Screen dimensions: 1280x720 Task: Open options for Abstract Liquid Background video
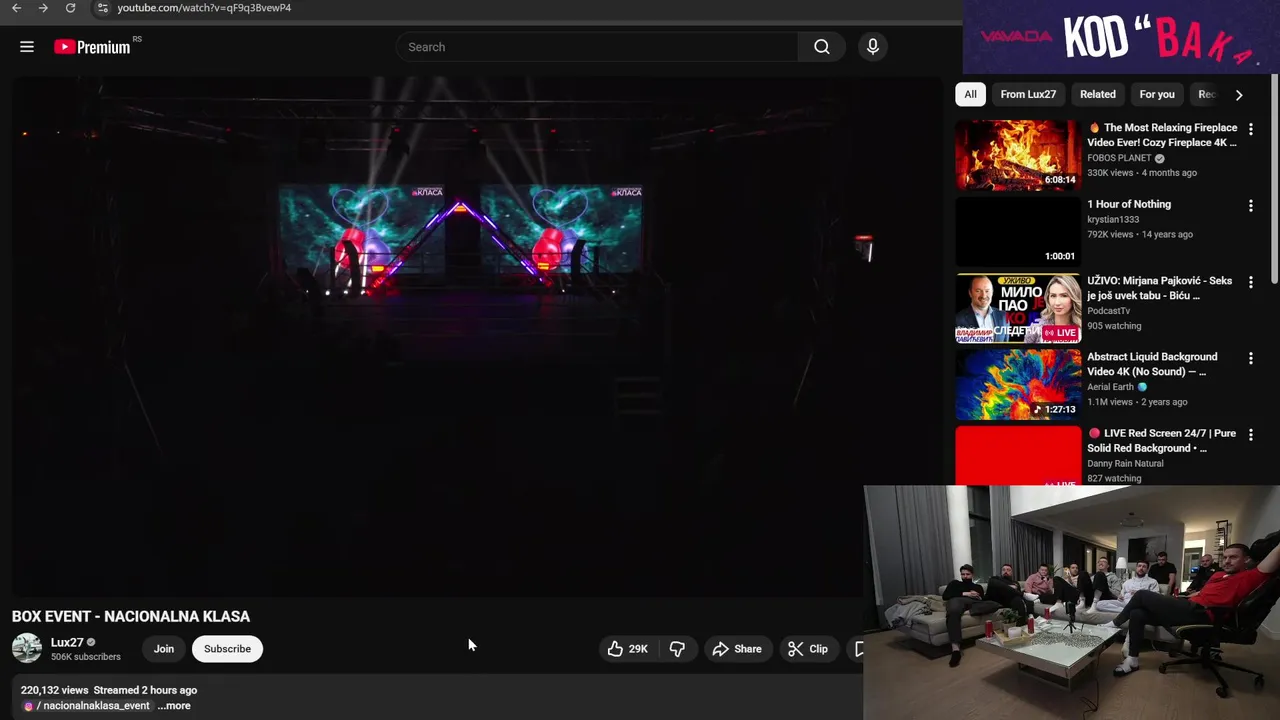[x=1250, y=358]
